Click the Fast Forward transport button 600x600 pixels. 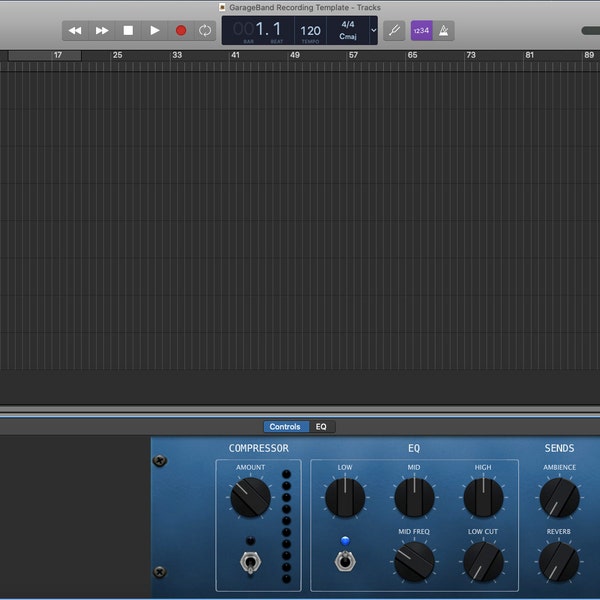102,31
